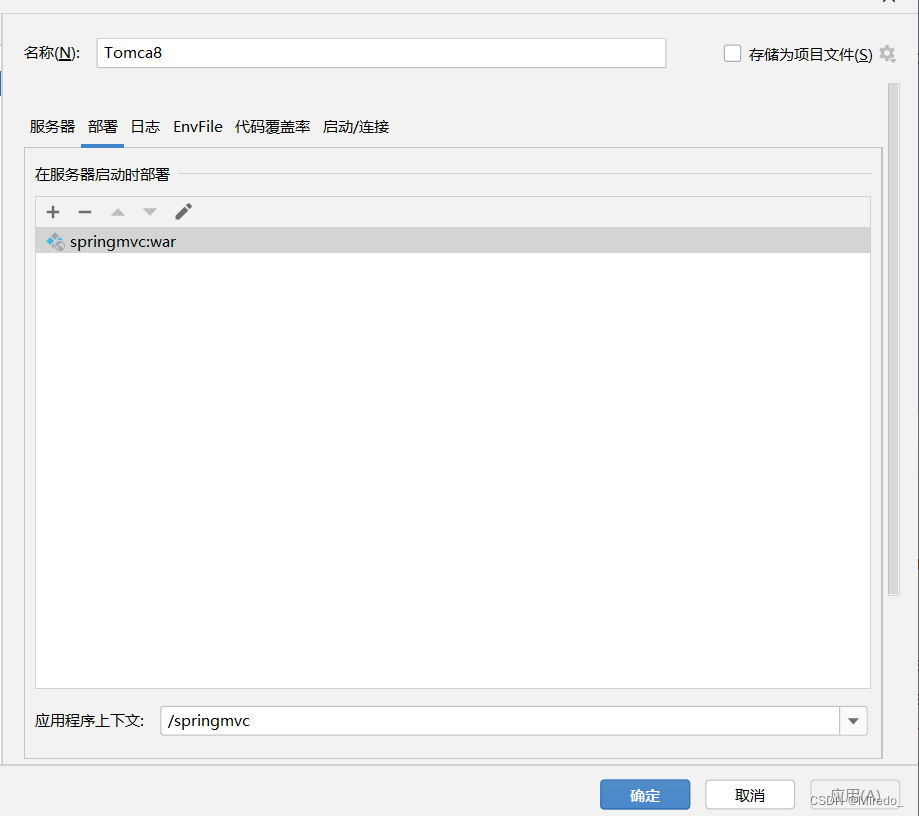Click the /springmvc application context field
The image size is (919, 816).
pos(500,720)
